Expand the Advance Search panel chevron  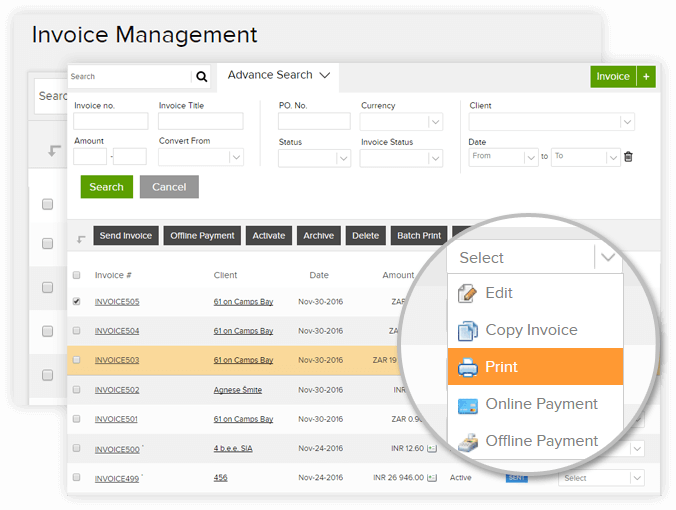325,75
